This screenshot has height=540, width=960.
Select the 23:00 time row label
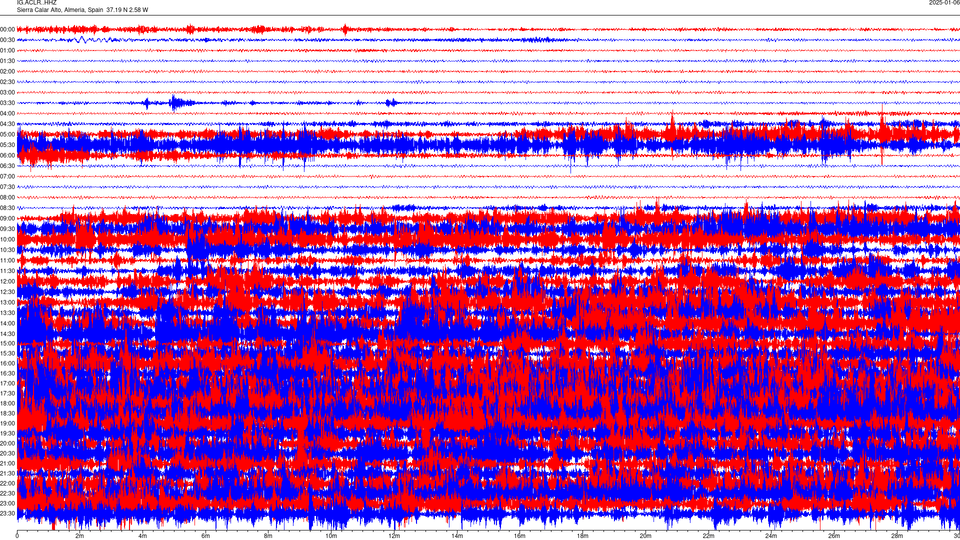[7, 503]
